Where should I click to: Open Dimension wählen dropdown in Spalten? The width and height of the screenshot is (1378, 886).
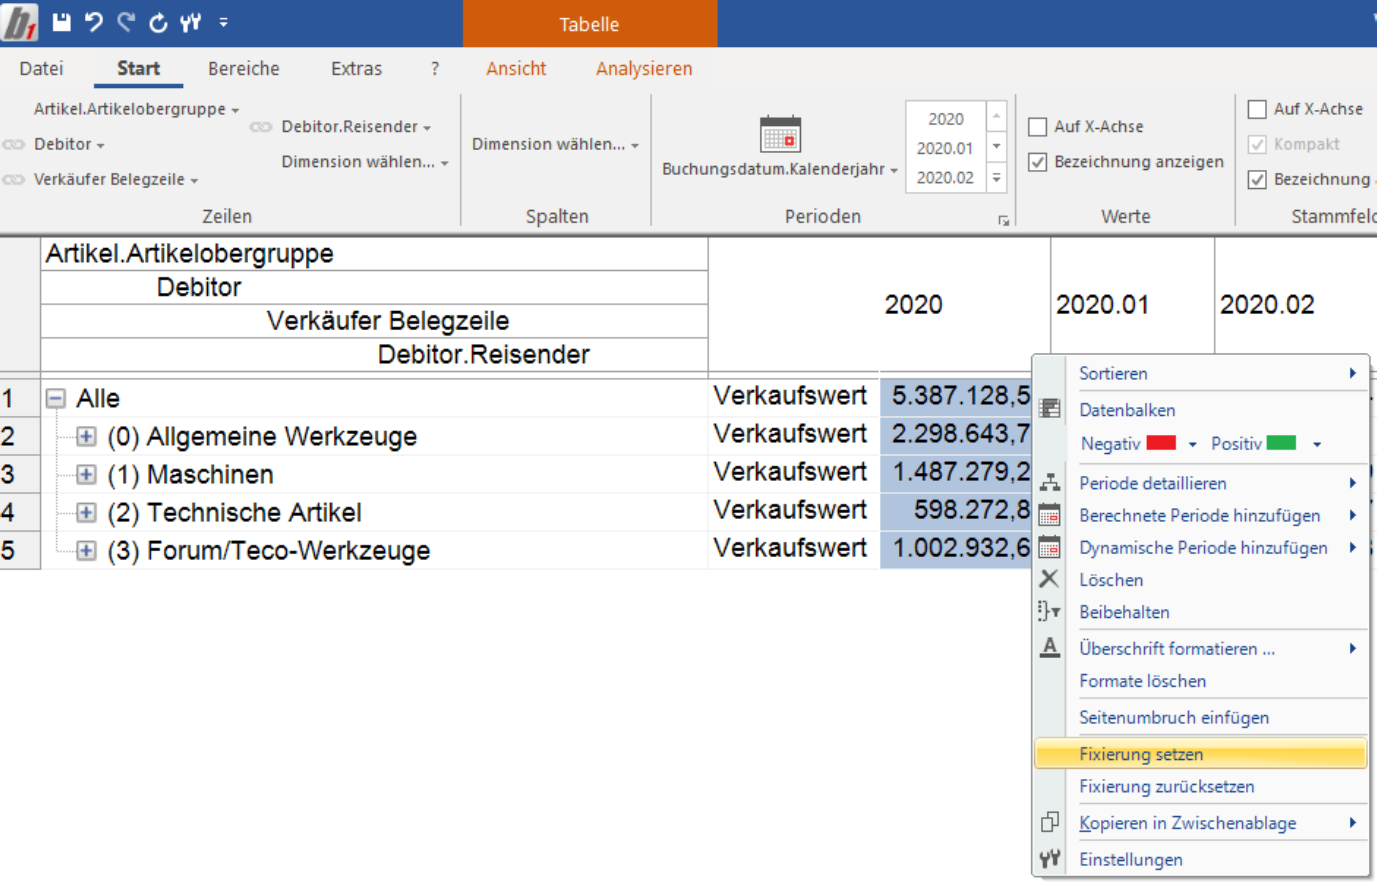point(555,144)
